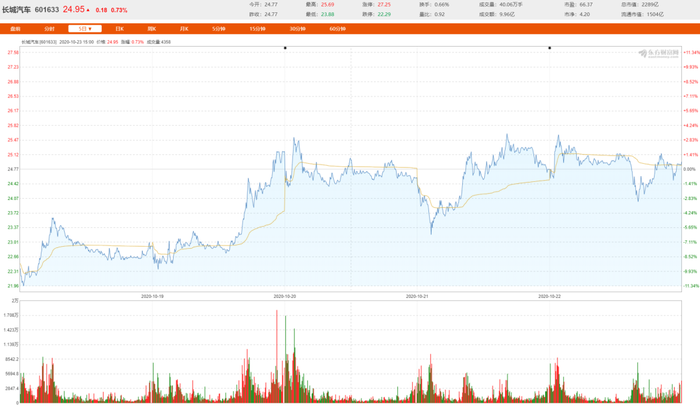Screen dimensions: 700x406
Task: Click the 成交量 value 40.06万手
Action: click(x=511, y=4)
